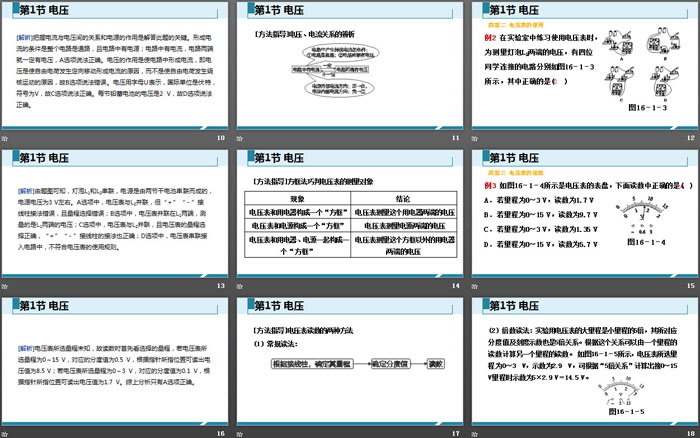Click slide number label 10
The height and width of the screenshot is (438, 700).
[221, 138]
